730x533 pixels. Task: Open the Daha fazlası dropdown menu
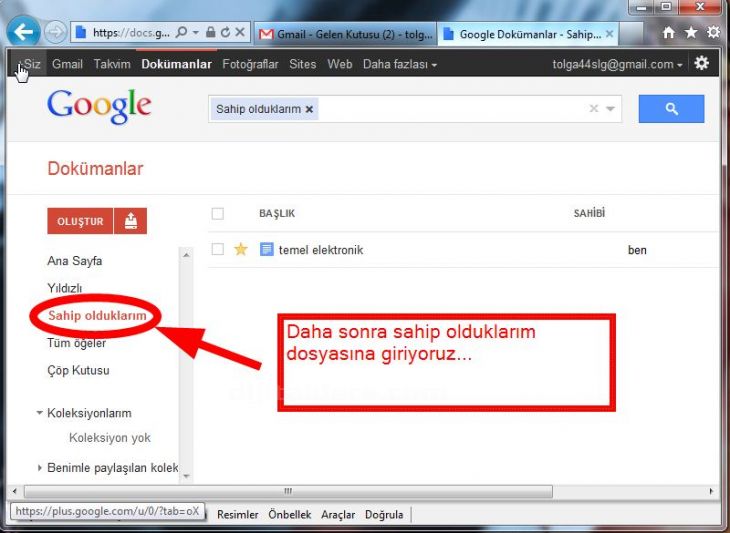(x=399, y=64)
